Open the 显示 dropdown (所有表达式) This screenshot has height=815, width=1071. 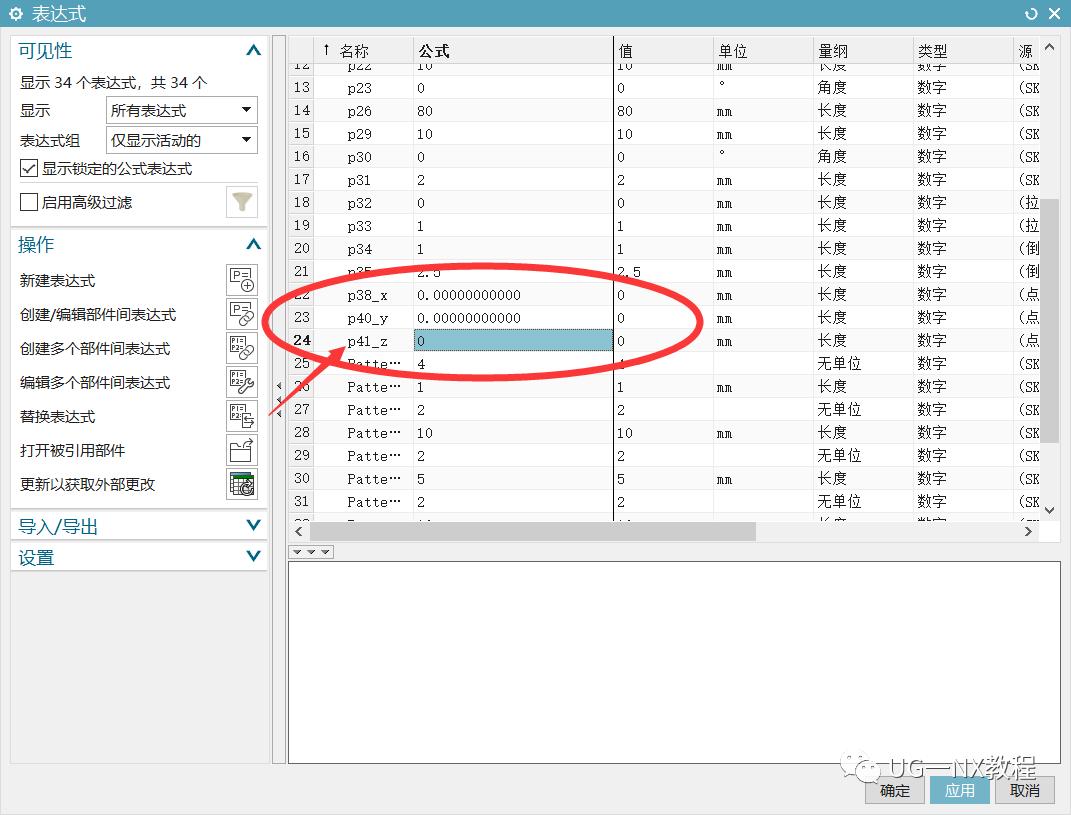pyautogui.click(x=182, y=110)
